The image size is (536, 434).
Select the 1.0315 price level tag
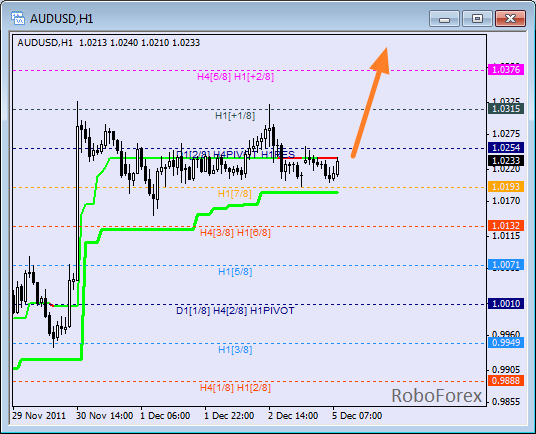click(x=506, y=109)
